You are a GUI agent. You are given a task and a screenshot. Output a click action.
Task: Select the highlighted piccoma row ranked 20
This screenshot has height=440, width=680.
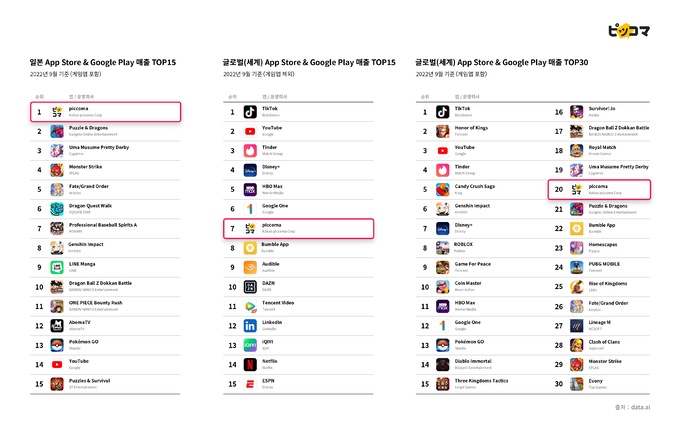[599, 189]
